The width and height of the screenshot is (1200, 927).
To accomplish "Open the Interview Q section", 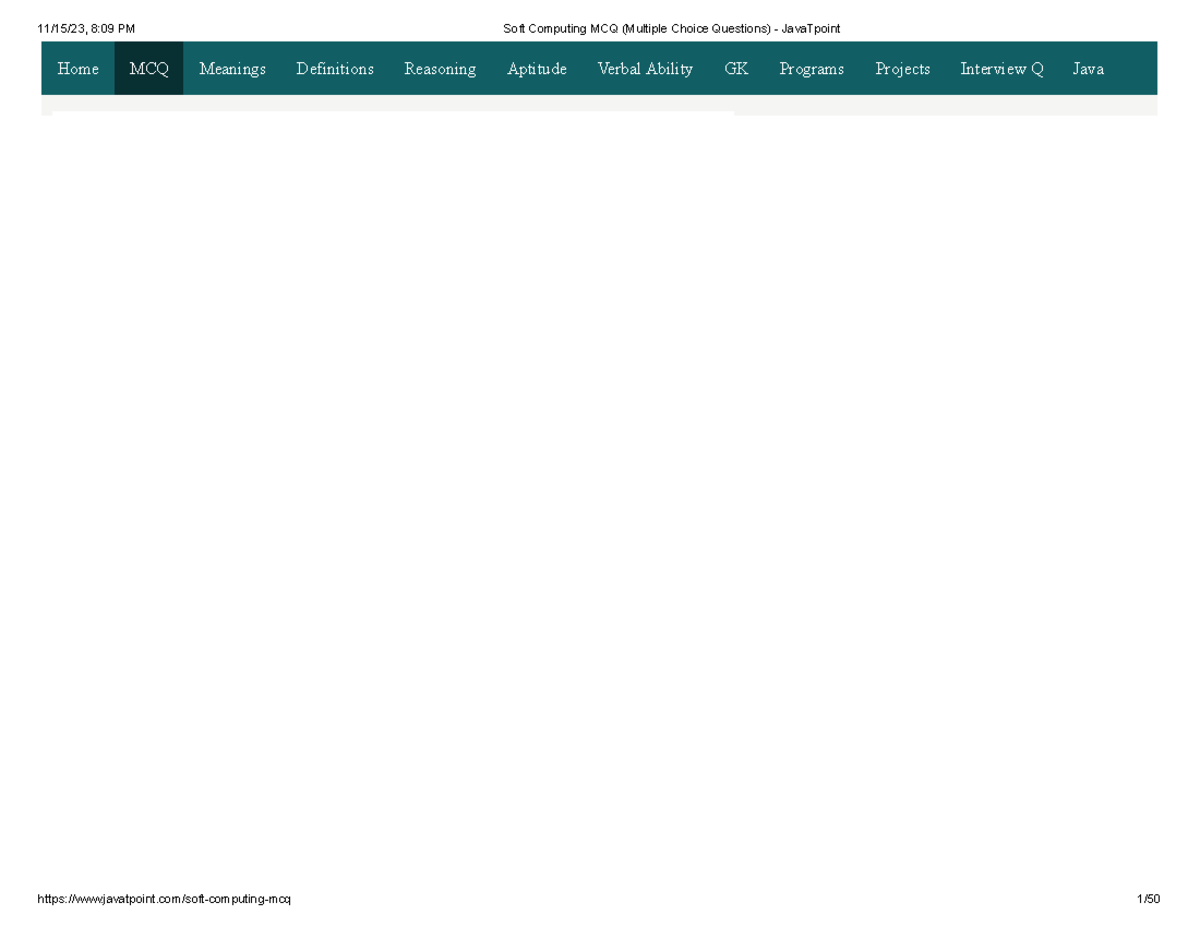I will (x=1000, y=68).
